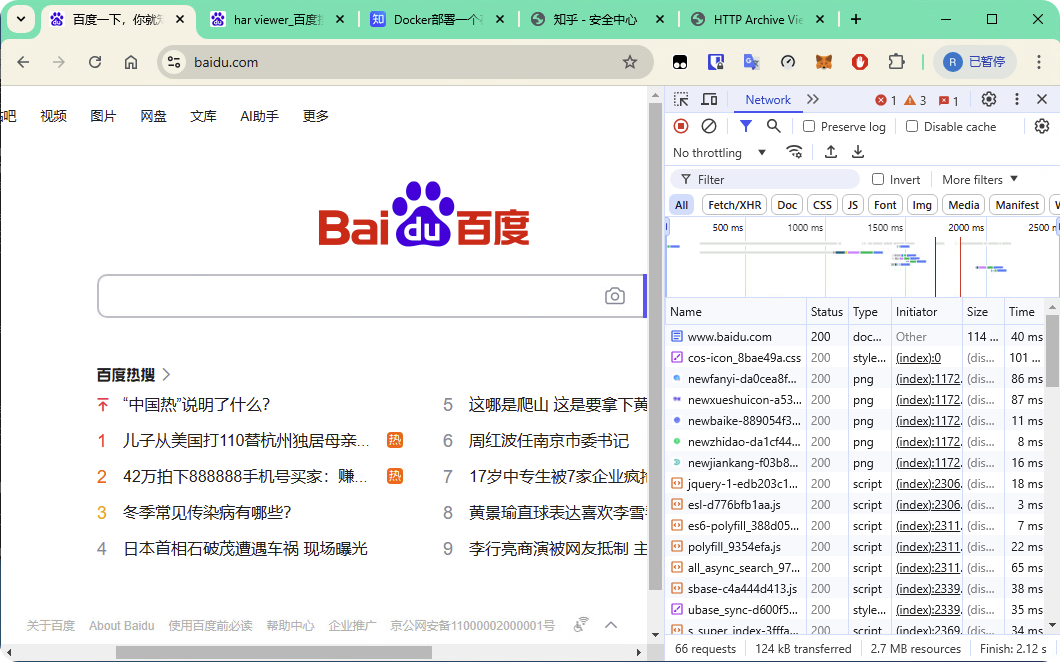Open the browser home page

coord(130,62)
